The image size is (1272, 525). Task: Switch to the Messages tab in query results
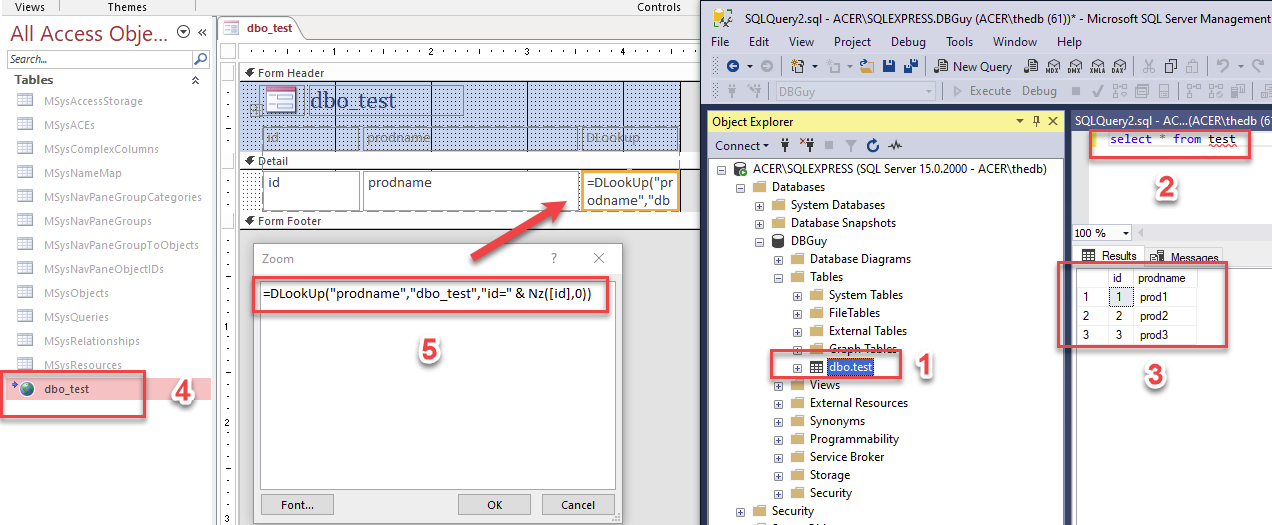(x=1186, y=257)
